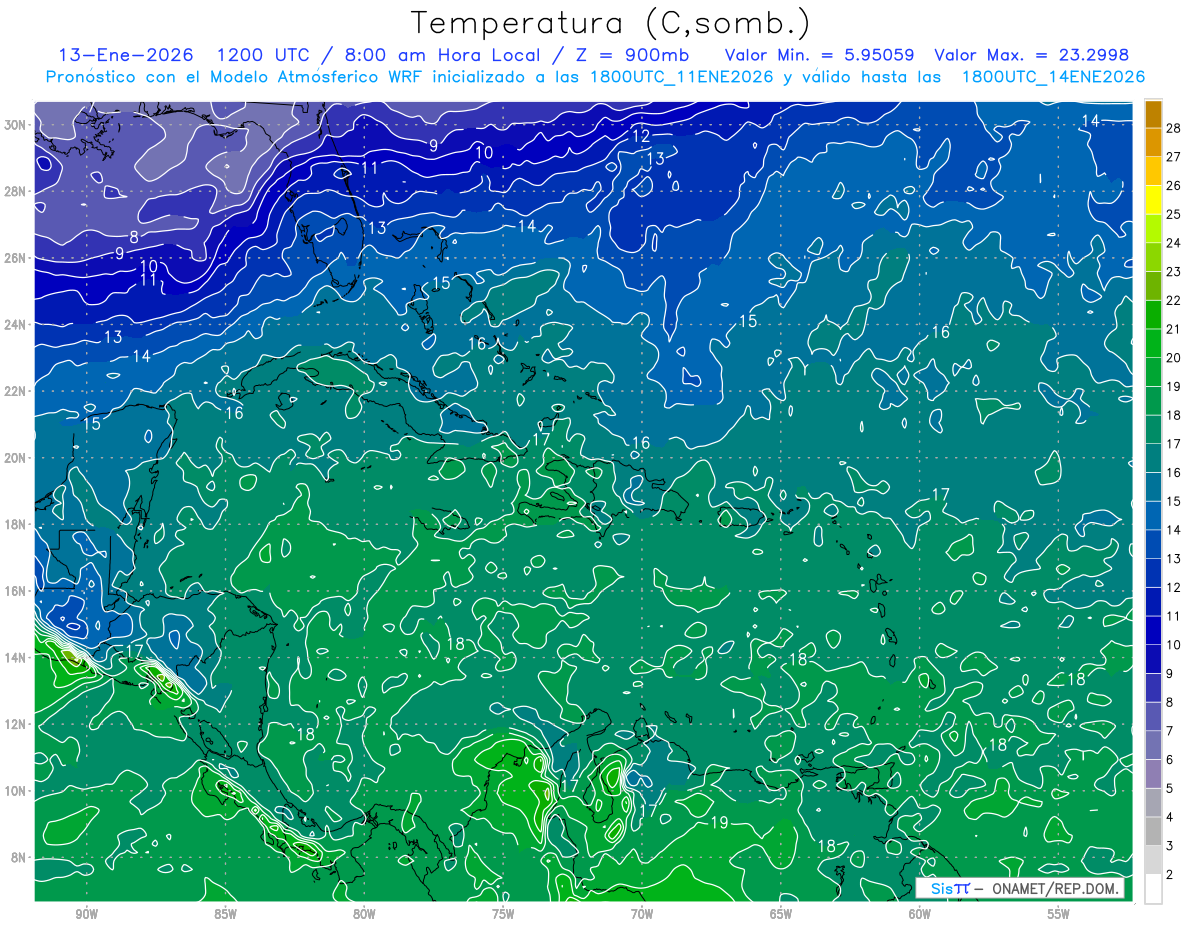Click the valid-until time "1800UTC_14ENE2026"

pyautogui.click(x=1053, y=77)
